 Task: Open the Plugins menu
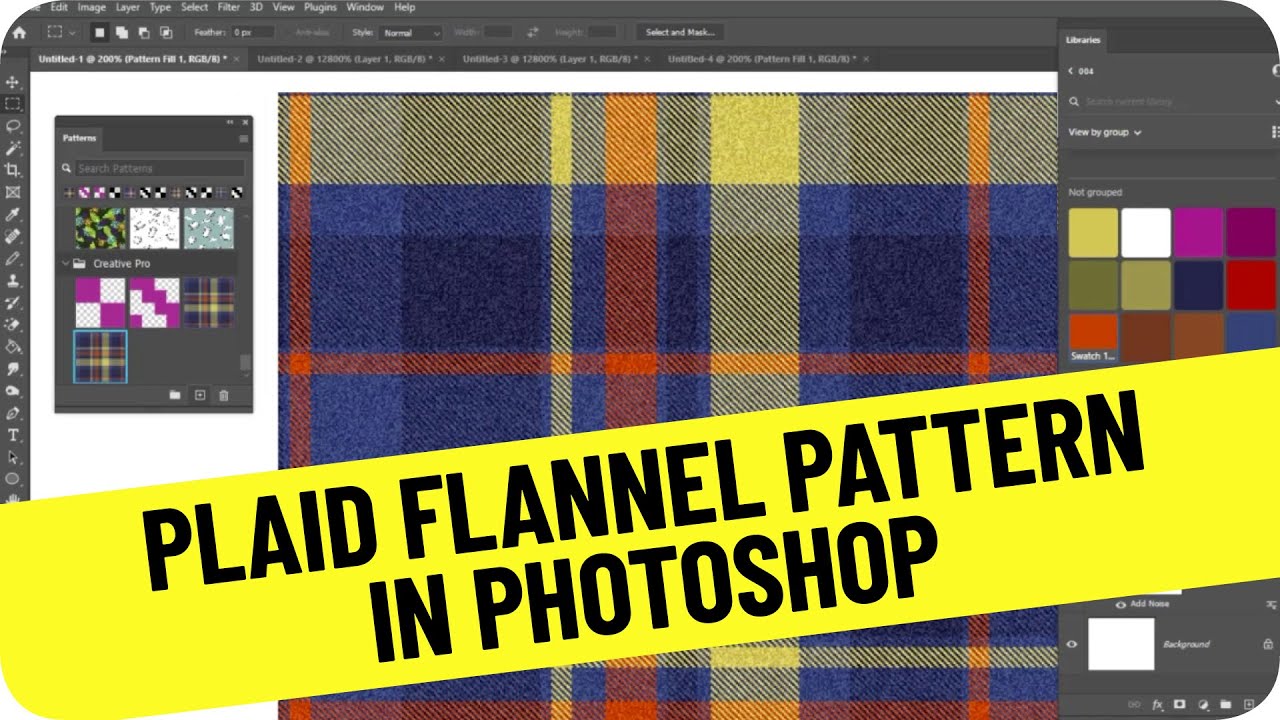(320, 7)
